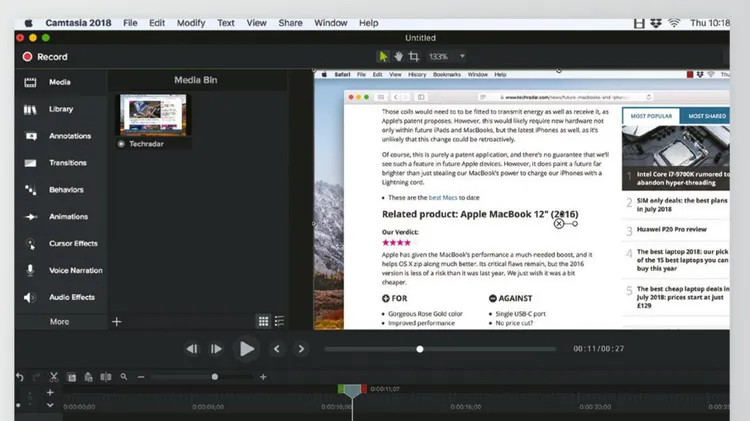Switch Media Bin to grid view

263,321
